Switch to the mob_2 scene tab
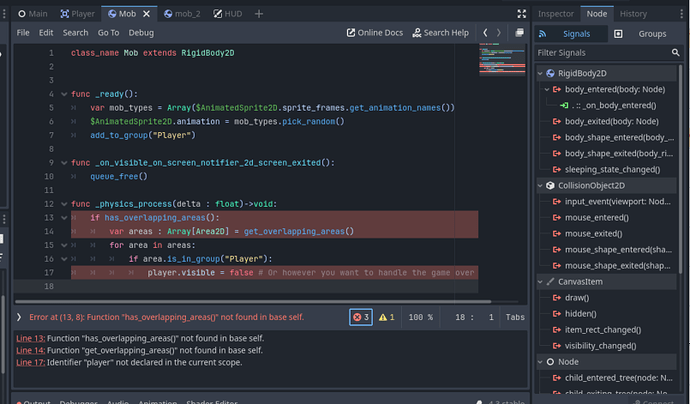This screenshot has width=690, height=404. point(182,14)
